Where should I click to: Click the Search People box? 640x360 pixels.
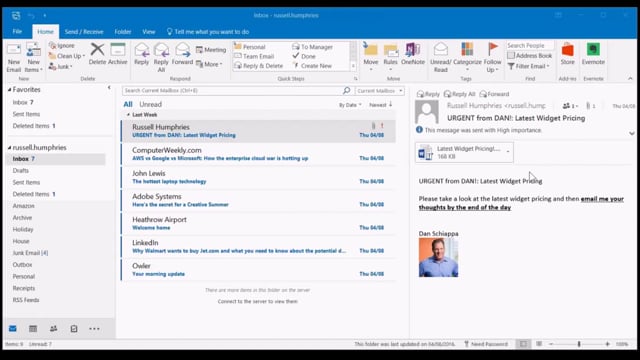click(x=530, y=45)
